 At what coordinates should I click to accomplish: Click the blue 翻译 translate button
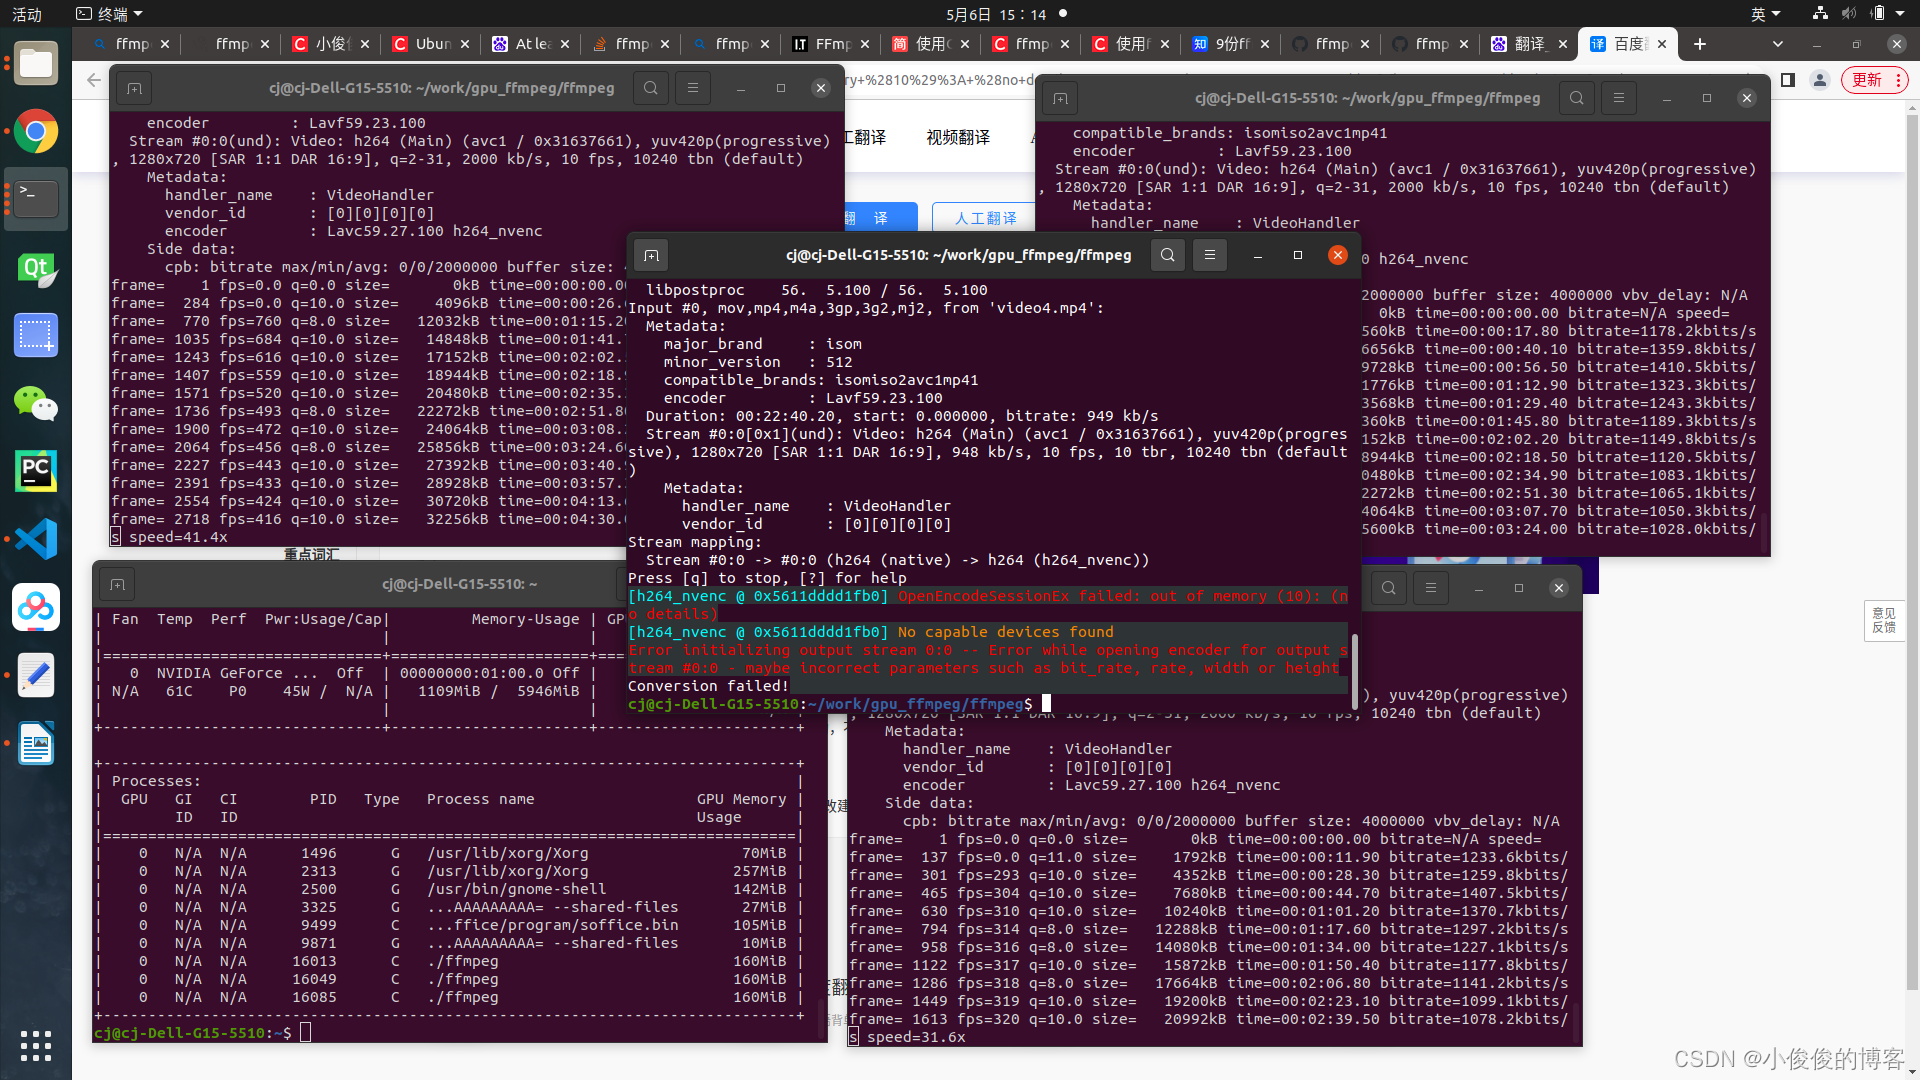(x=880, y=218)
